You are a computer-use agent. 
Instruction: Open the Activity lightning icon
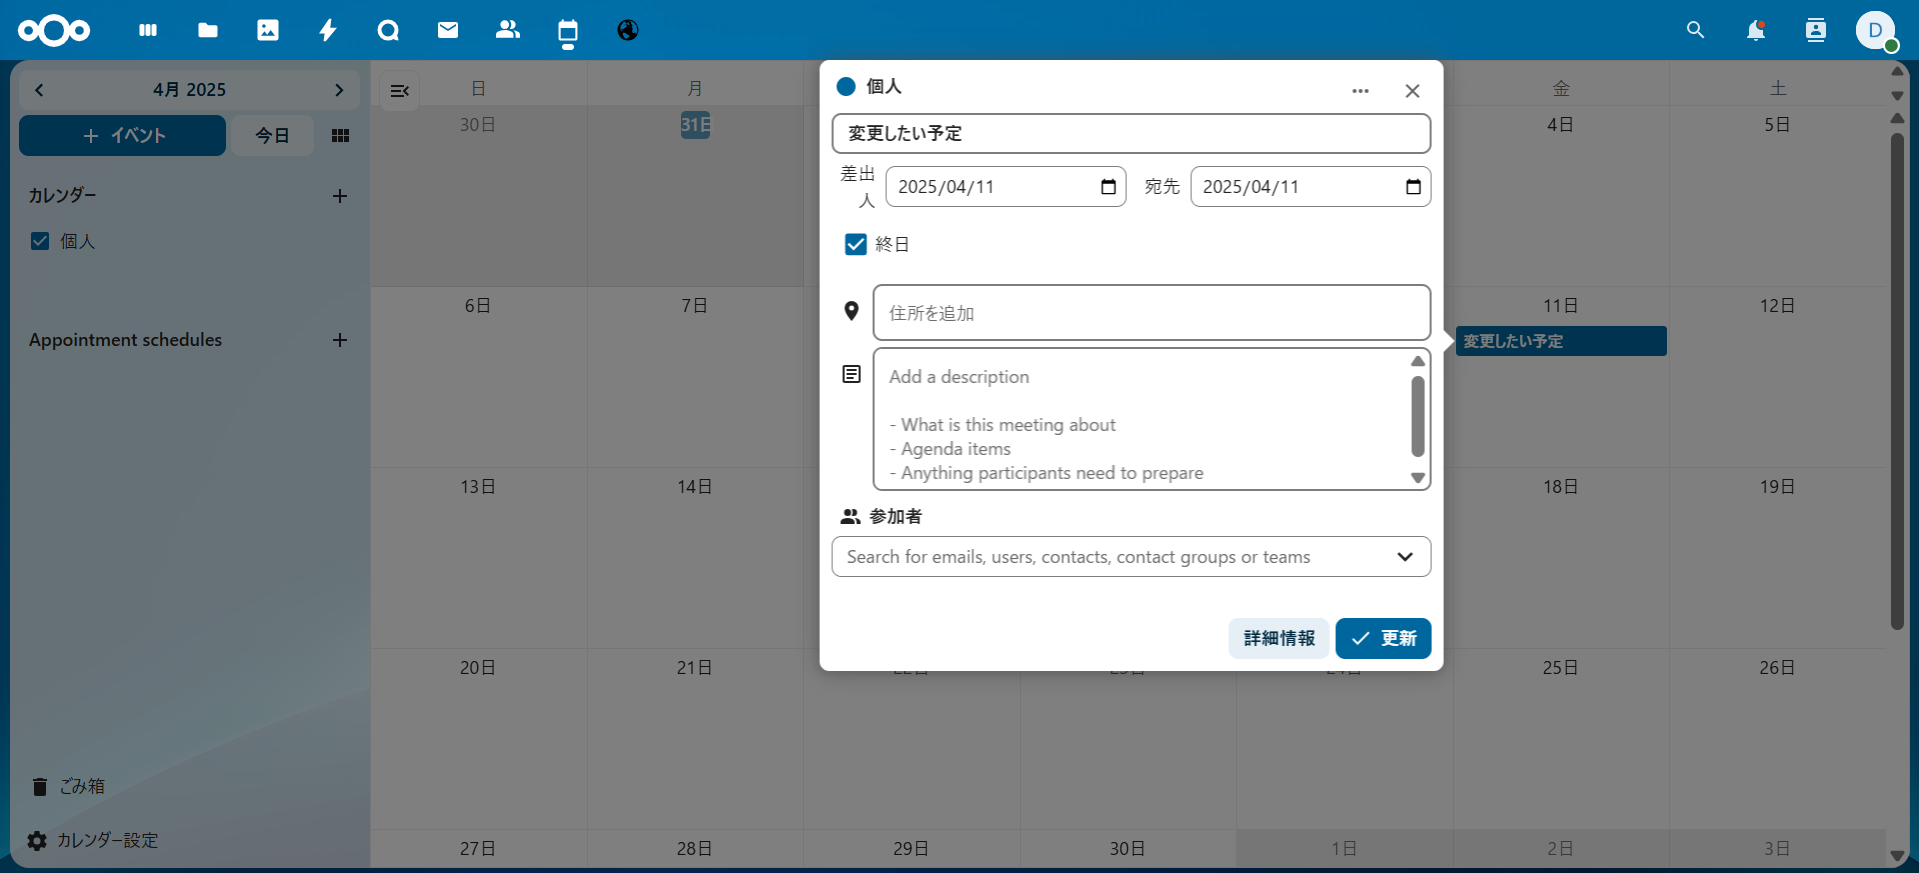(x=328, y=30)
